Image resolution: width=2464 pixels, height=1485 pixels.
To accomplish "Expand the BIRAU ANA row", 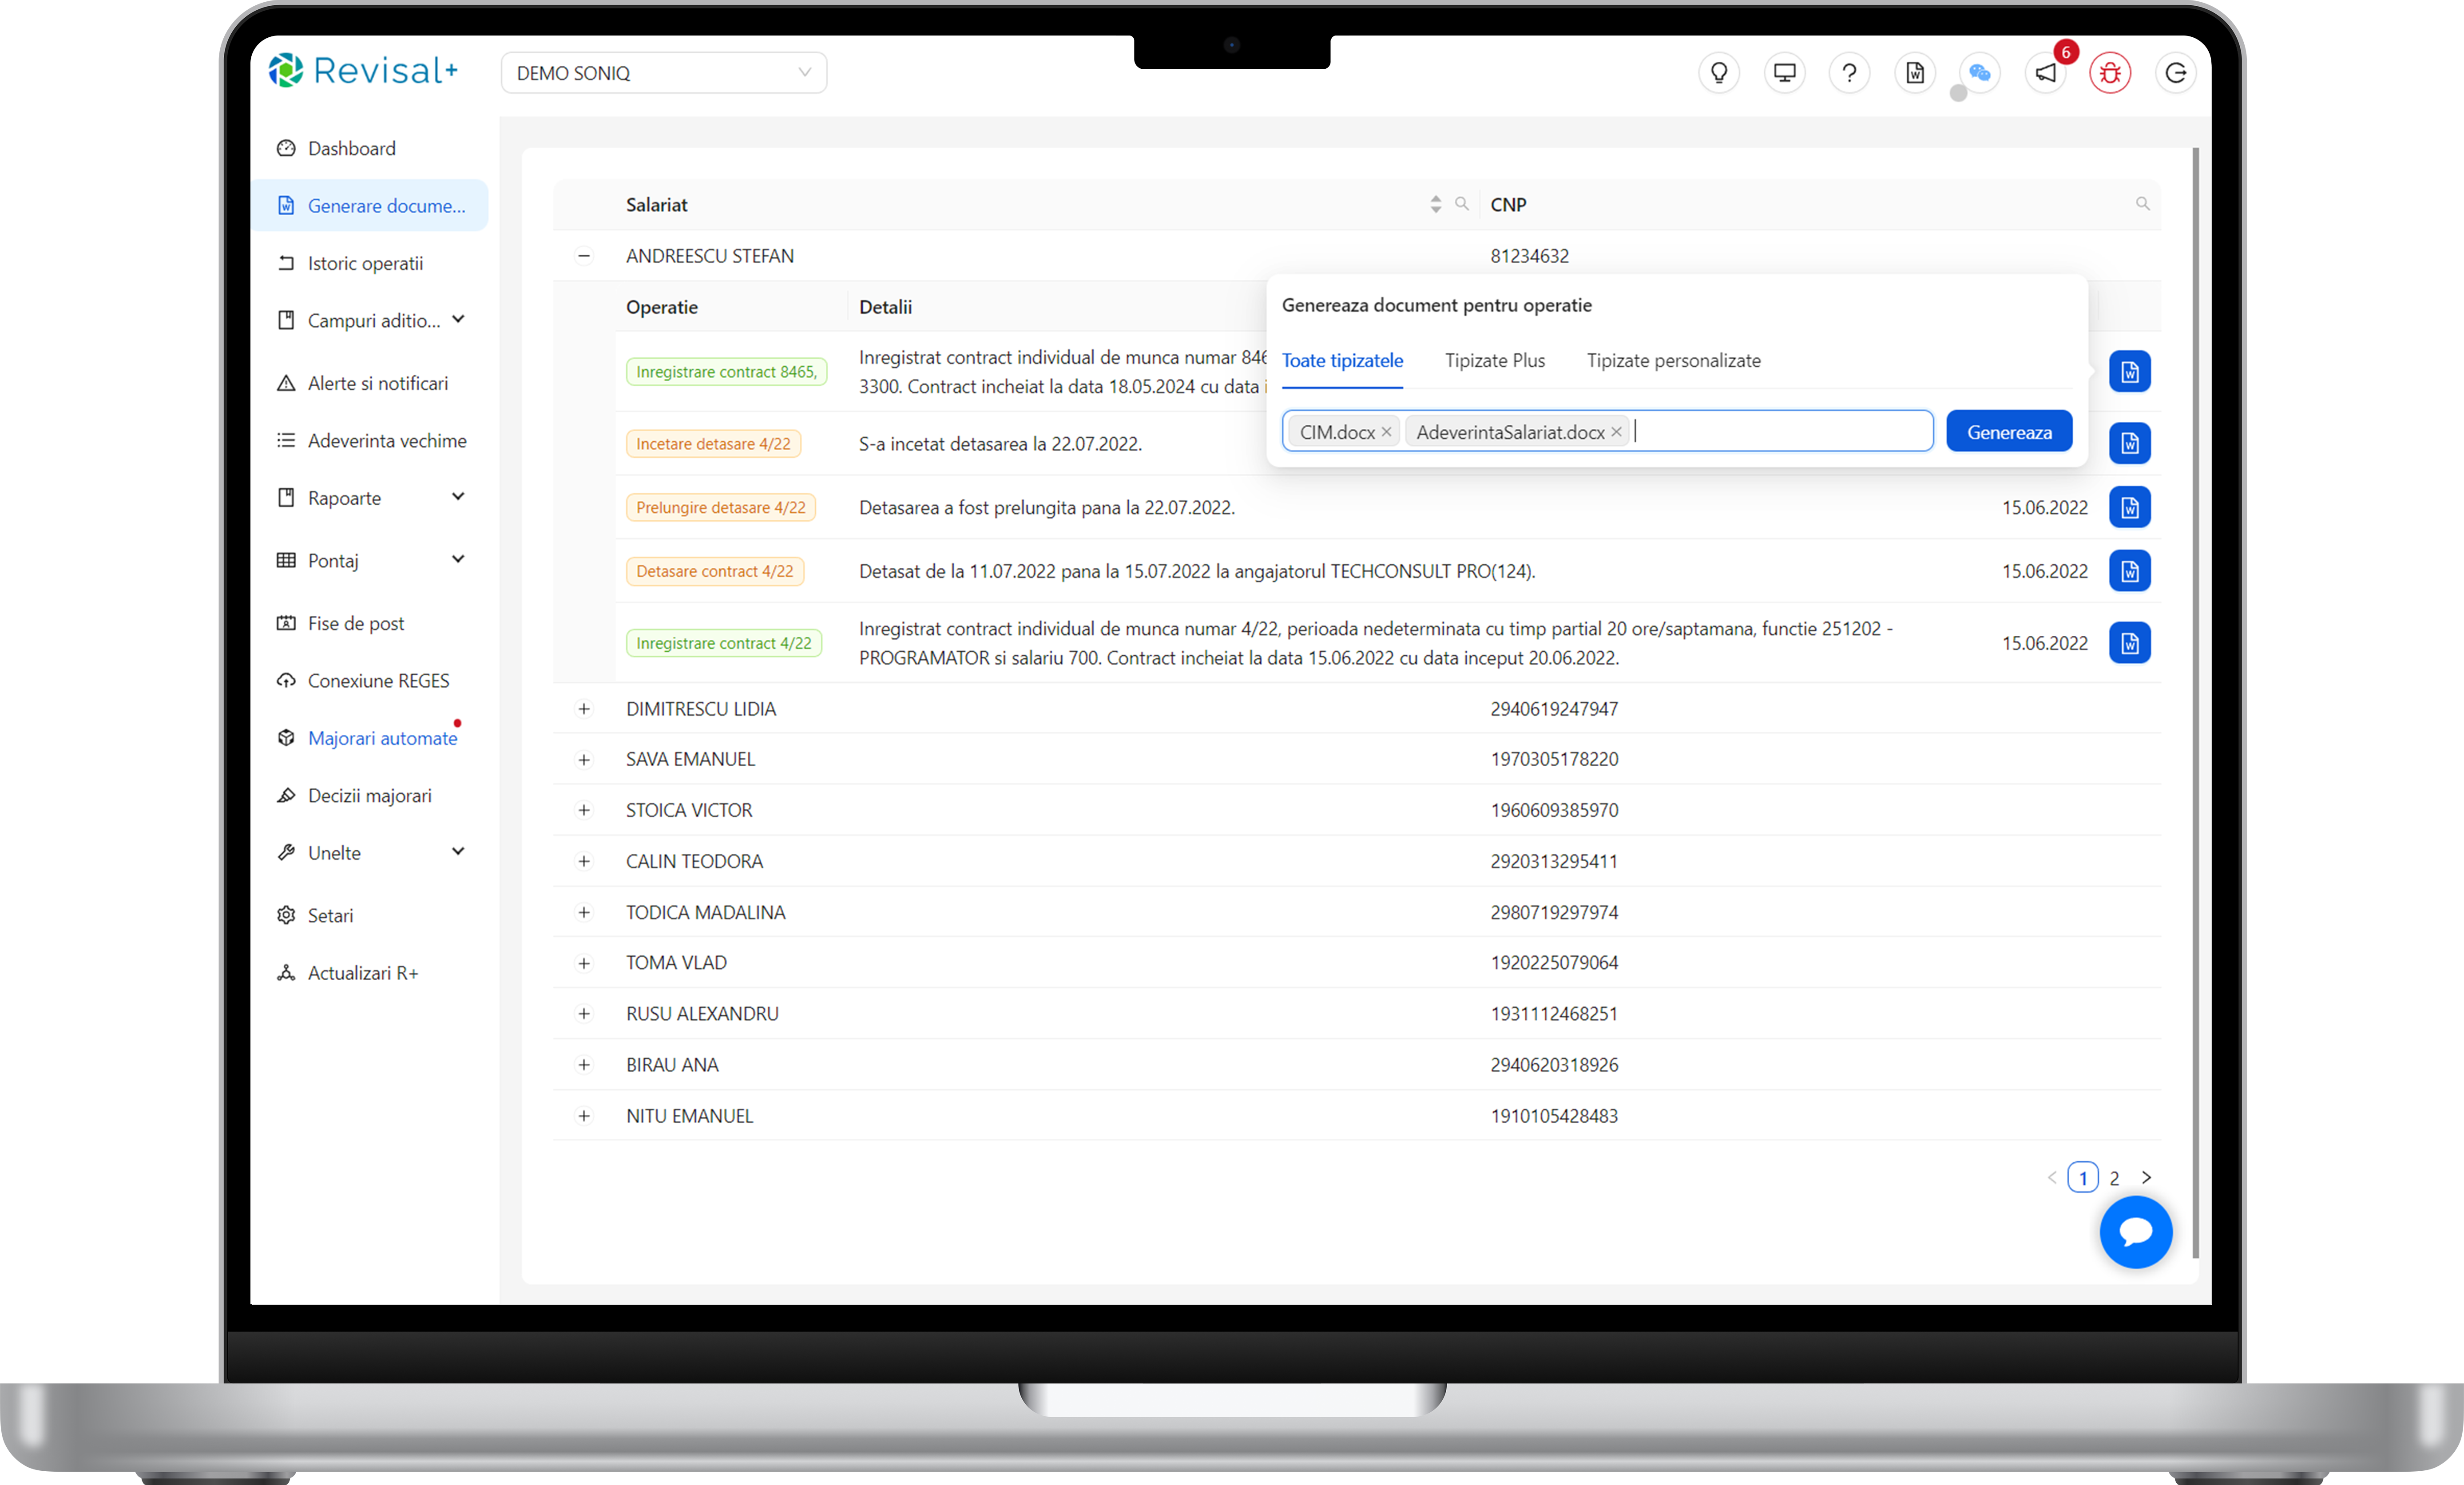I will [x=584, y=1065].
